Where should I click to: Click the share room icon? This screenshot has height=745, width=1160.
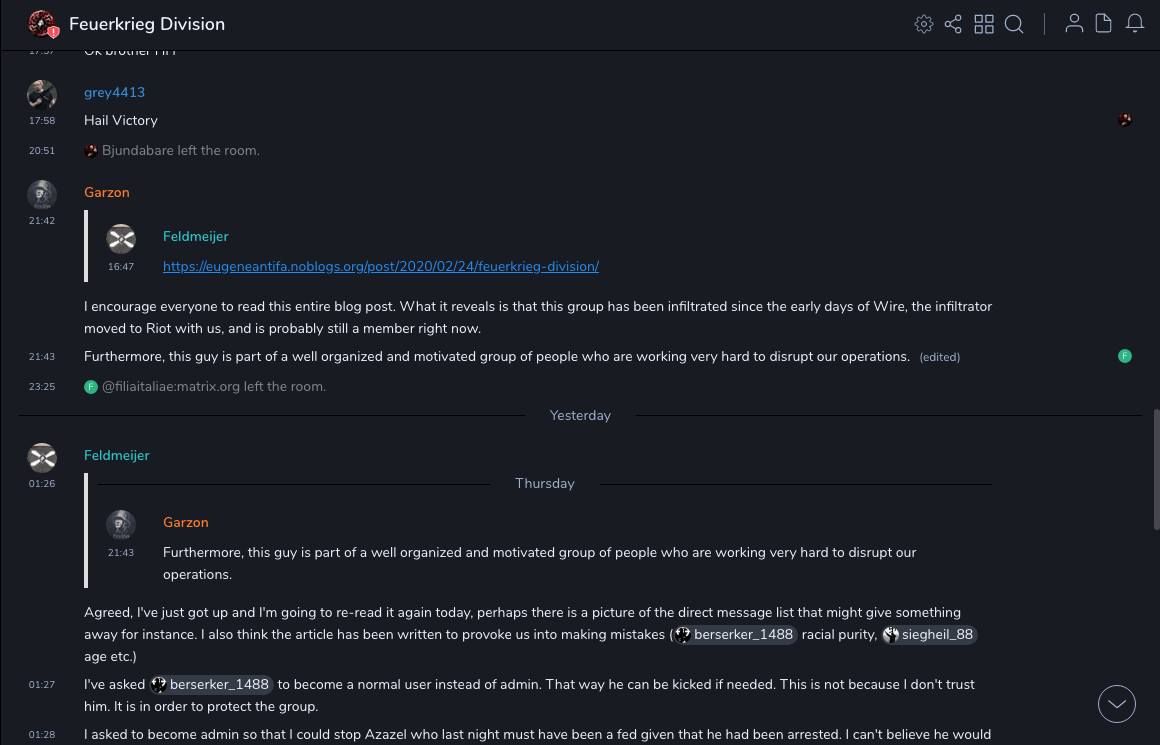click(953, 24)
